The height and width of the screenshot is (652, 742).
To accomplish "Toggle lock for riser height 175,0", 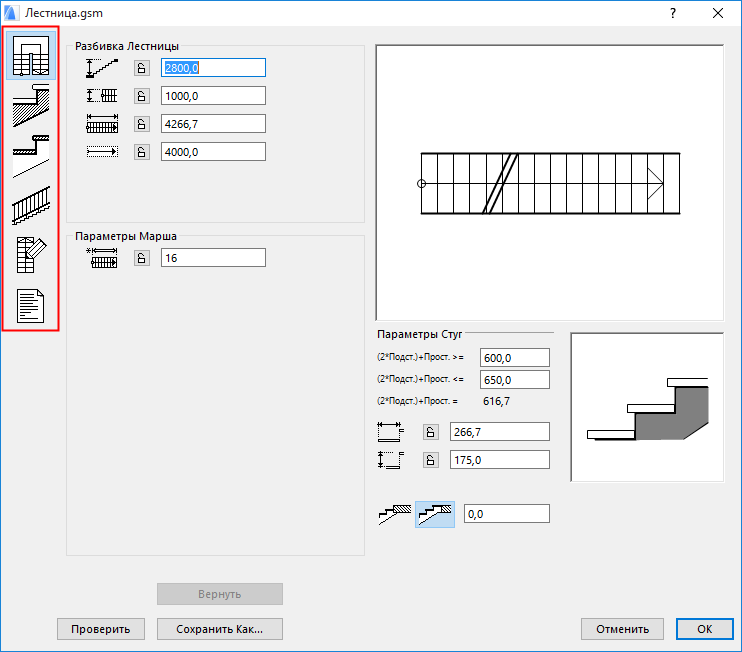I will point(431,460).
